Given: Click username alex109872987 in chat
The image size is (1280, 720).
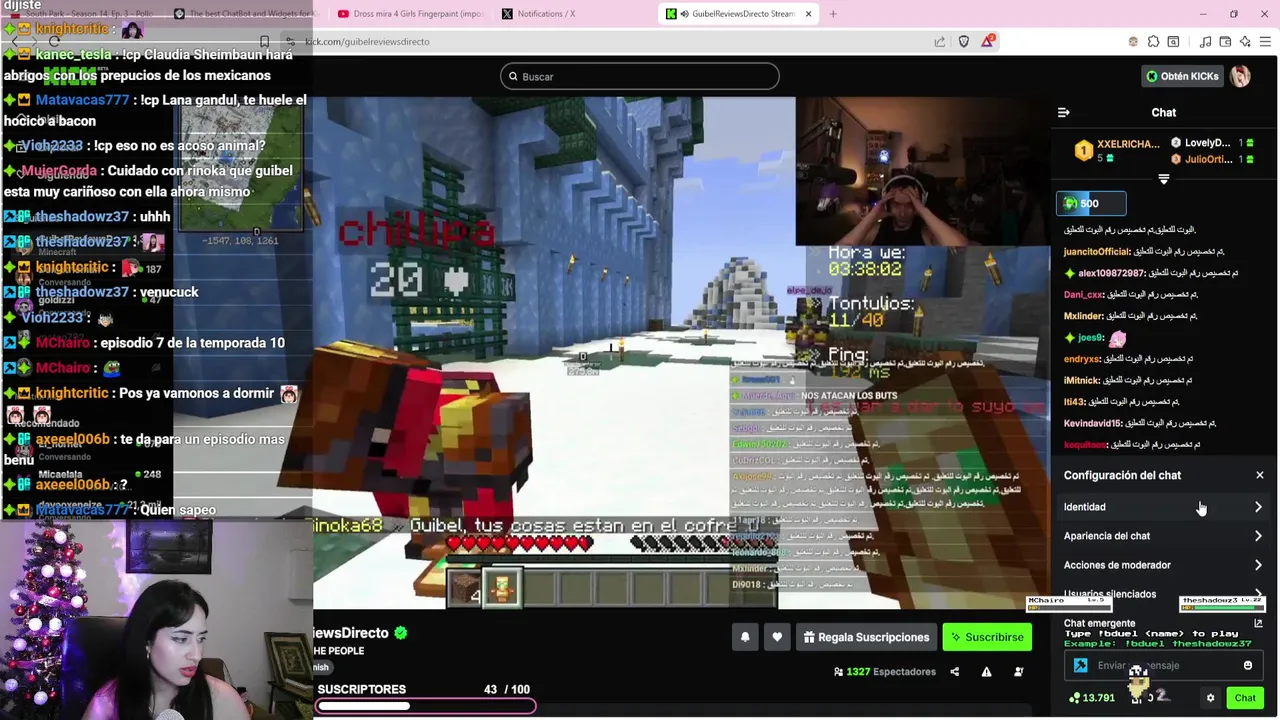Looking at the screenshot, I should pos(1111,273).
